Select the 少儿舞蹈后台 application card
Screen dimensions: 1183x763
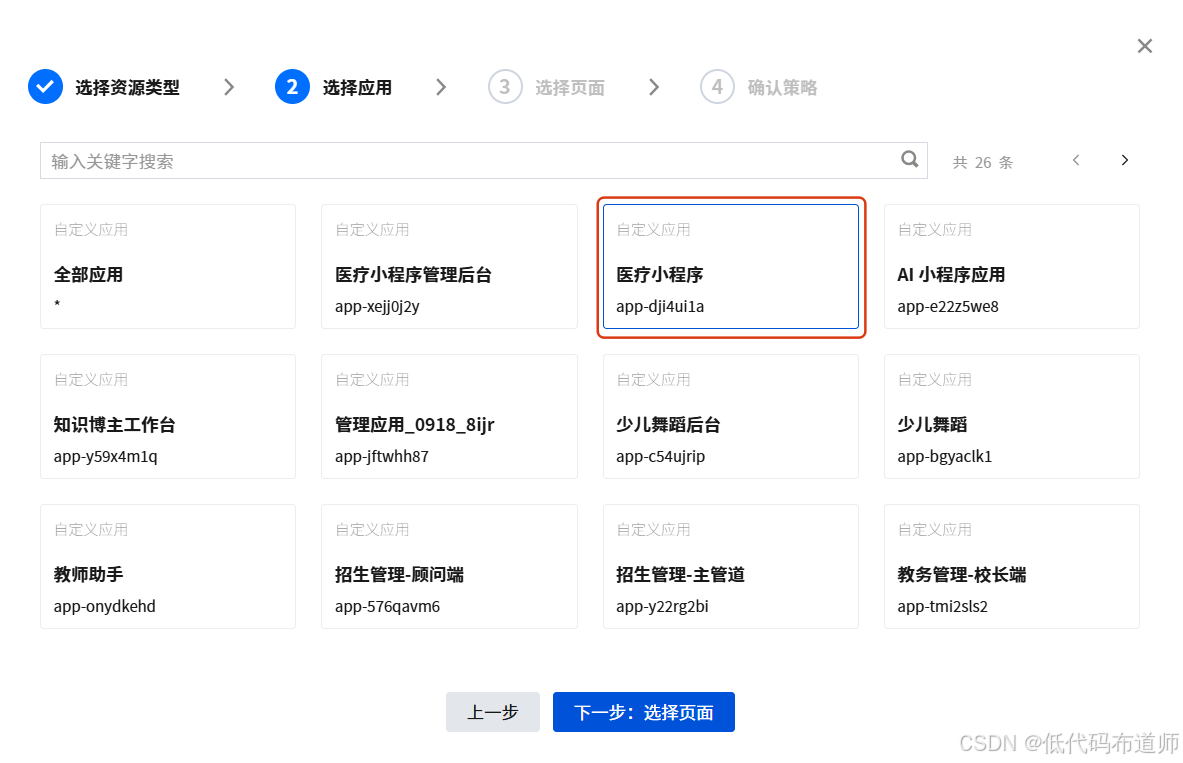pos(731,416)
